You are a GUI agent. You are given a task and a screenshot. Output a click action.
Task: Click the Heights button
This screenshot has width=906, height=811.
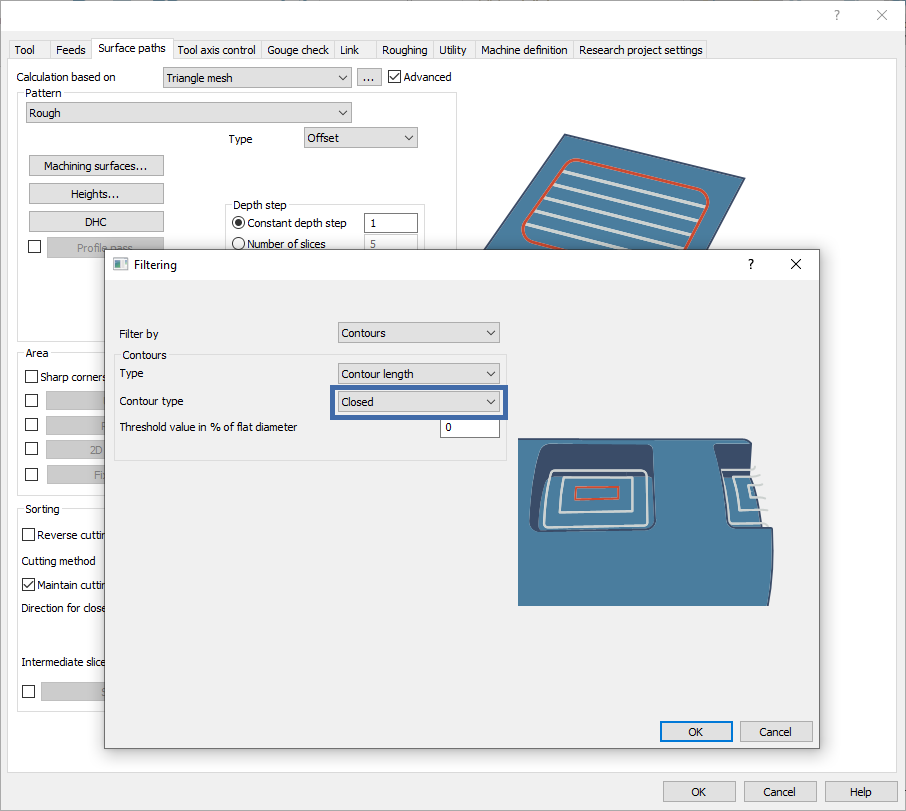coord(96,194)
